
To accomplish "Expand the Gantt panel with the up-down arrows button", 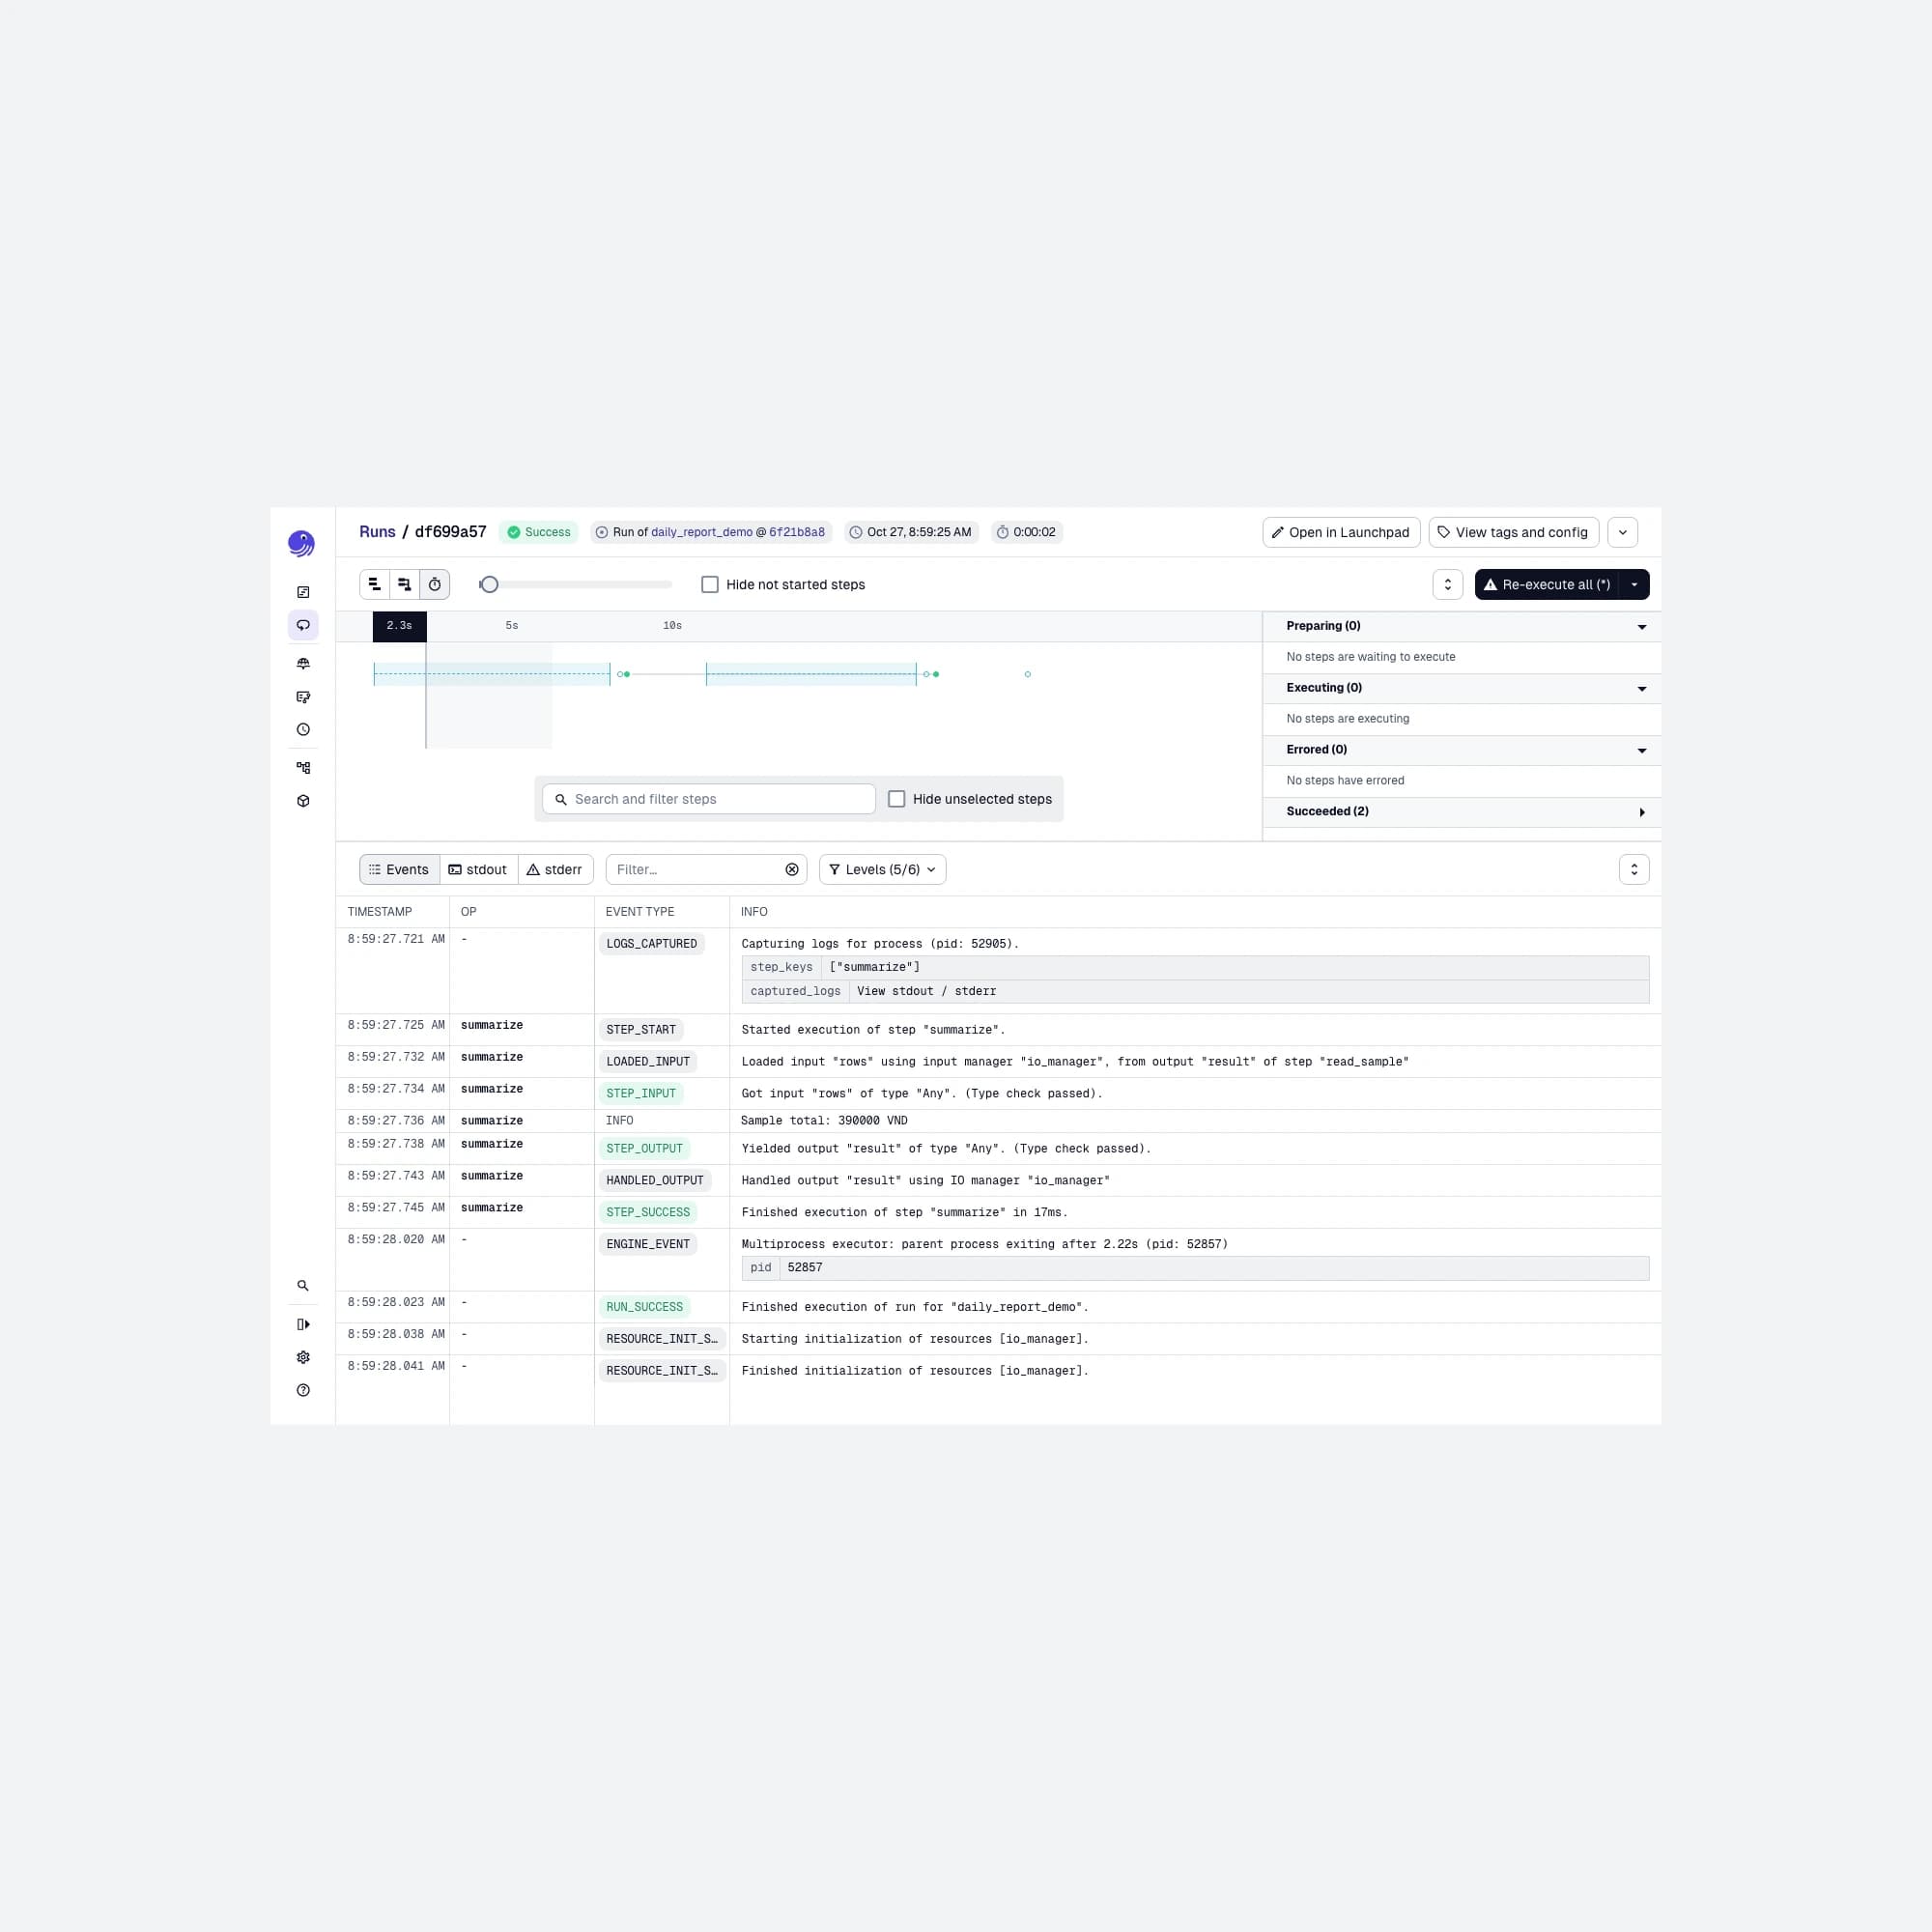I will point(1447,584).
